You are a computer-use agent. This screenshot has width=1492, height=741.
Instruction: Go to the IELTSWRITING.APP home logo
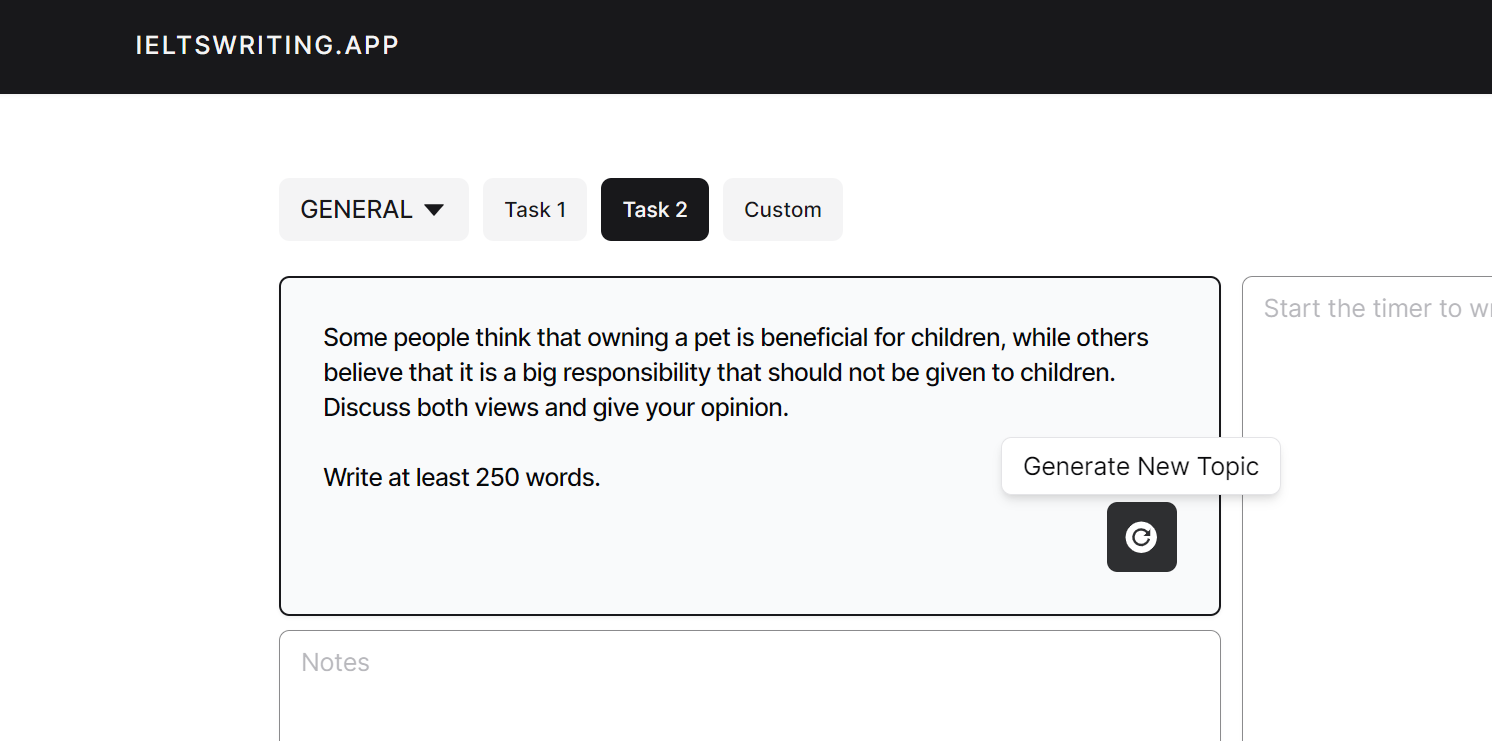pos(267,45)
